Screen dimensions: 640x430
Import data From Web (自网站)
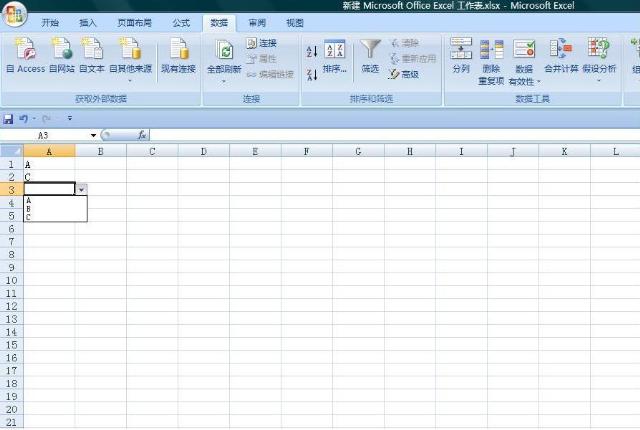pos(62,55)
